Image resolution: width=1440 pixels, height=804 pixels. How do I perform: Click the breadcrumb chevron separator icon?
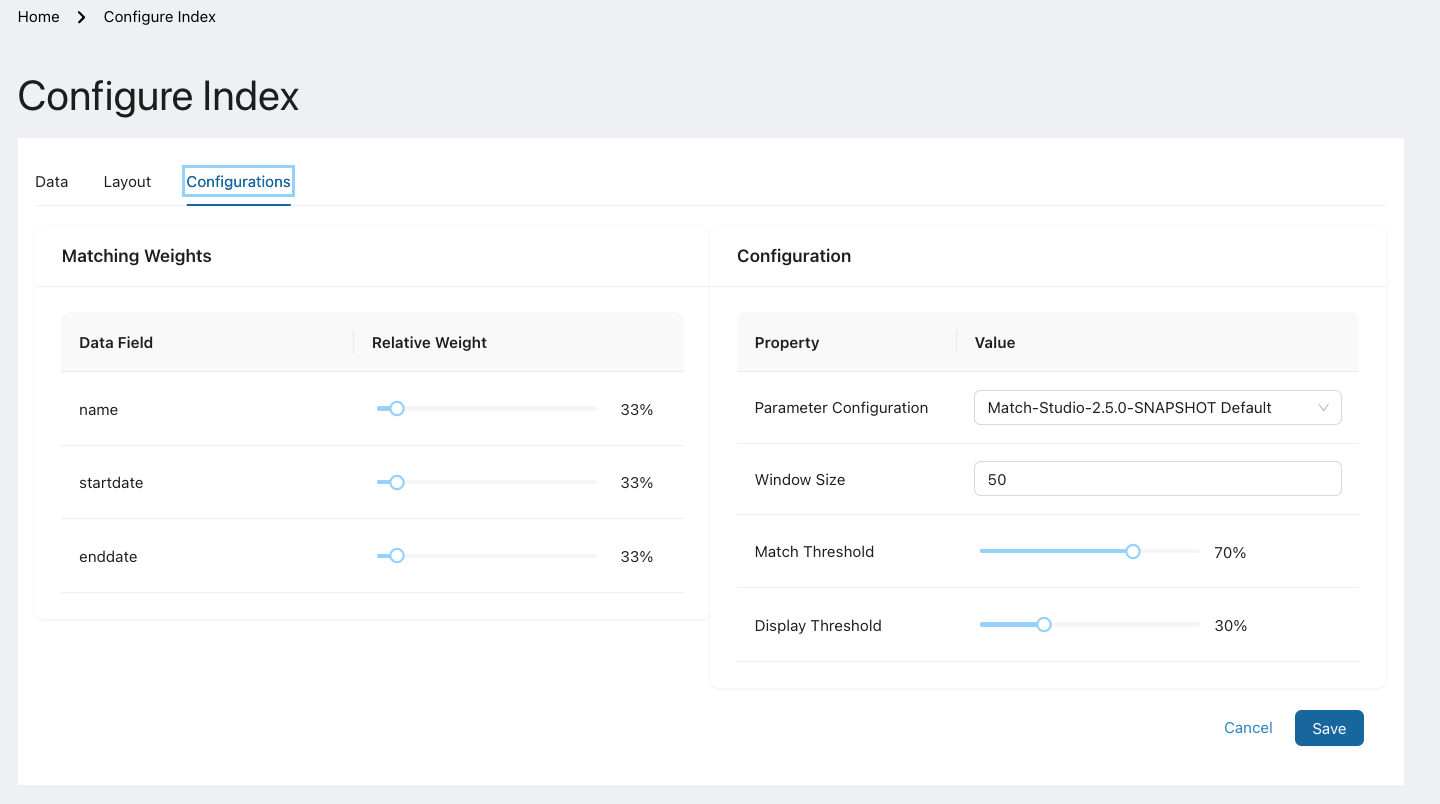click(82, 17)
